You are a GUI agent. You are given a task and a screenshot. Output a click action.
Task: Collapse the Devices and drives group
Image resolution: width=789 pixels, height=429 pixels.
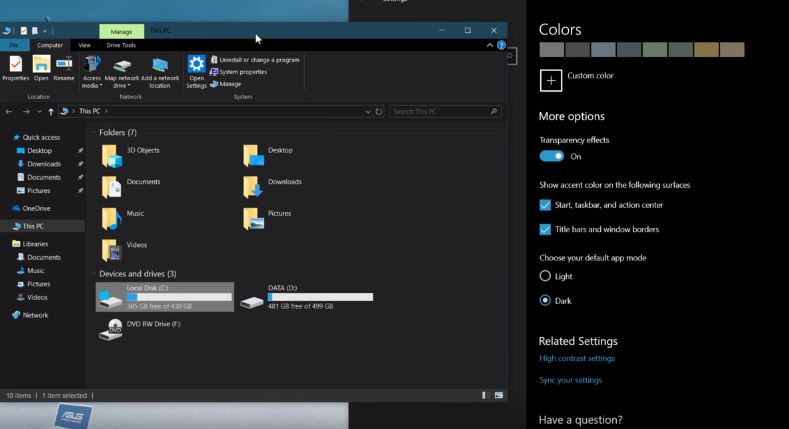click(x=93, y=274)
